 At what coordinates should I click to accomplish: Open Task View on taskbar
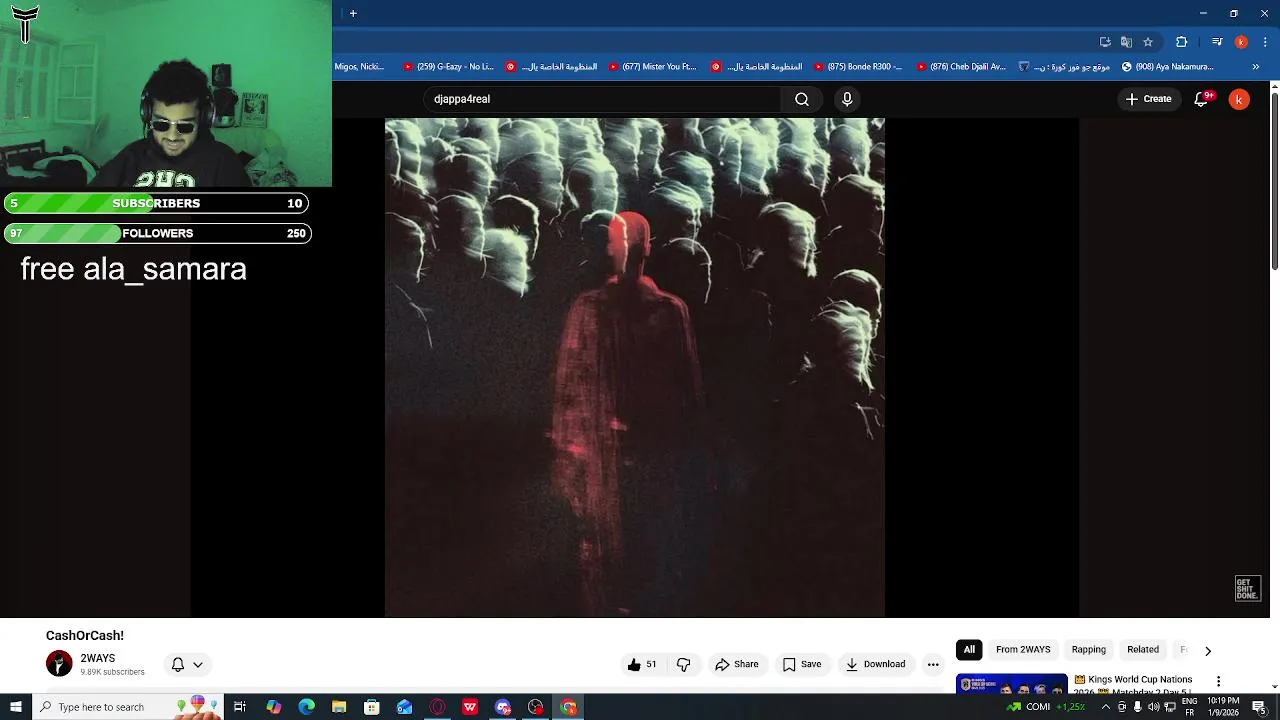pos(240,707)
